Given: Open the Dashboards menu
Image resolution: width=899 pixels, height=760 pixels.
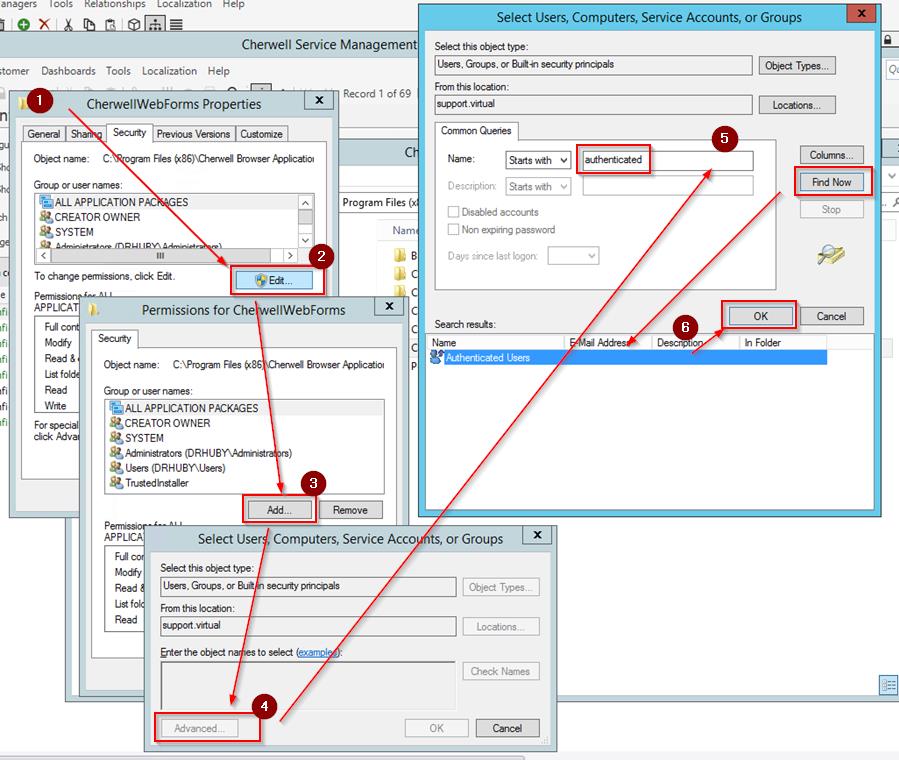Looking at the screenshot, I should [69, 71].
